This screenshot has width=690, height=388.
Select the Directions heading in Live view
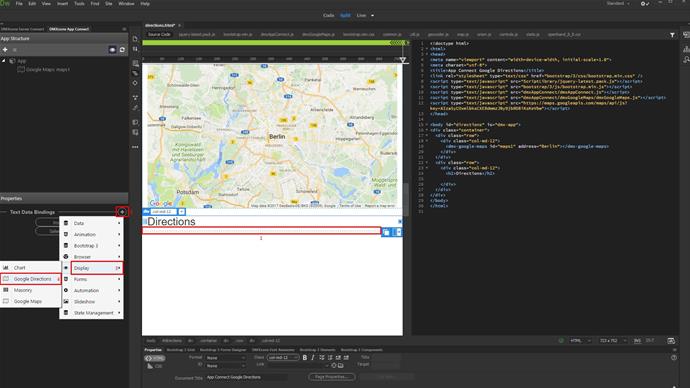[171, 222]
